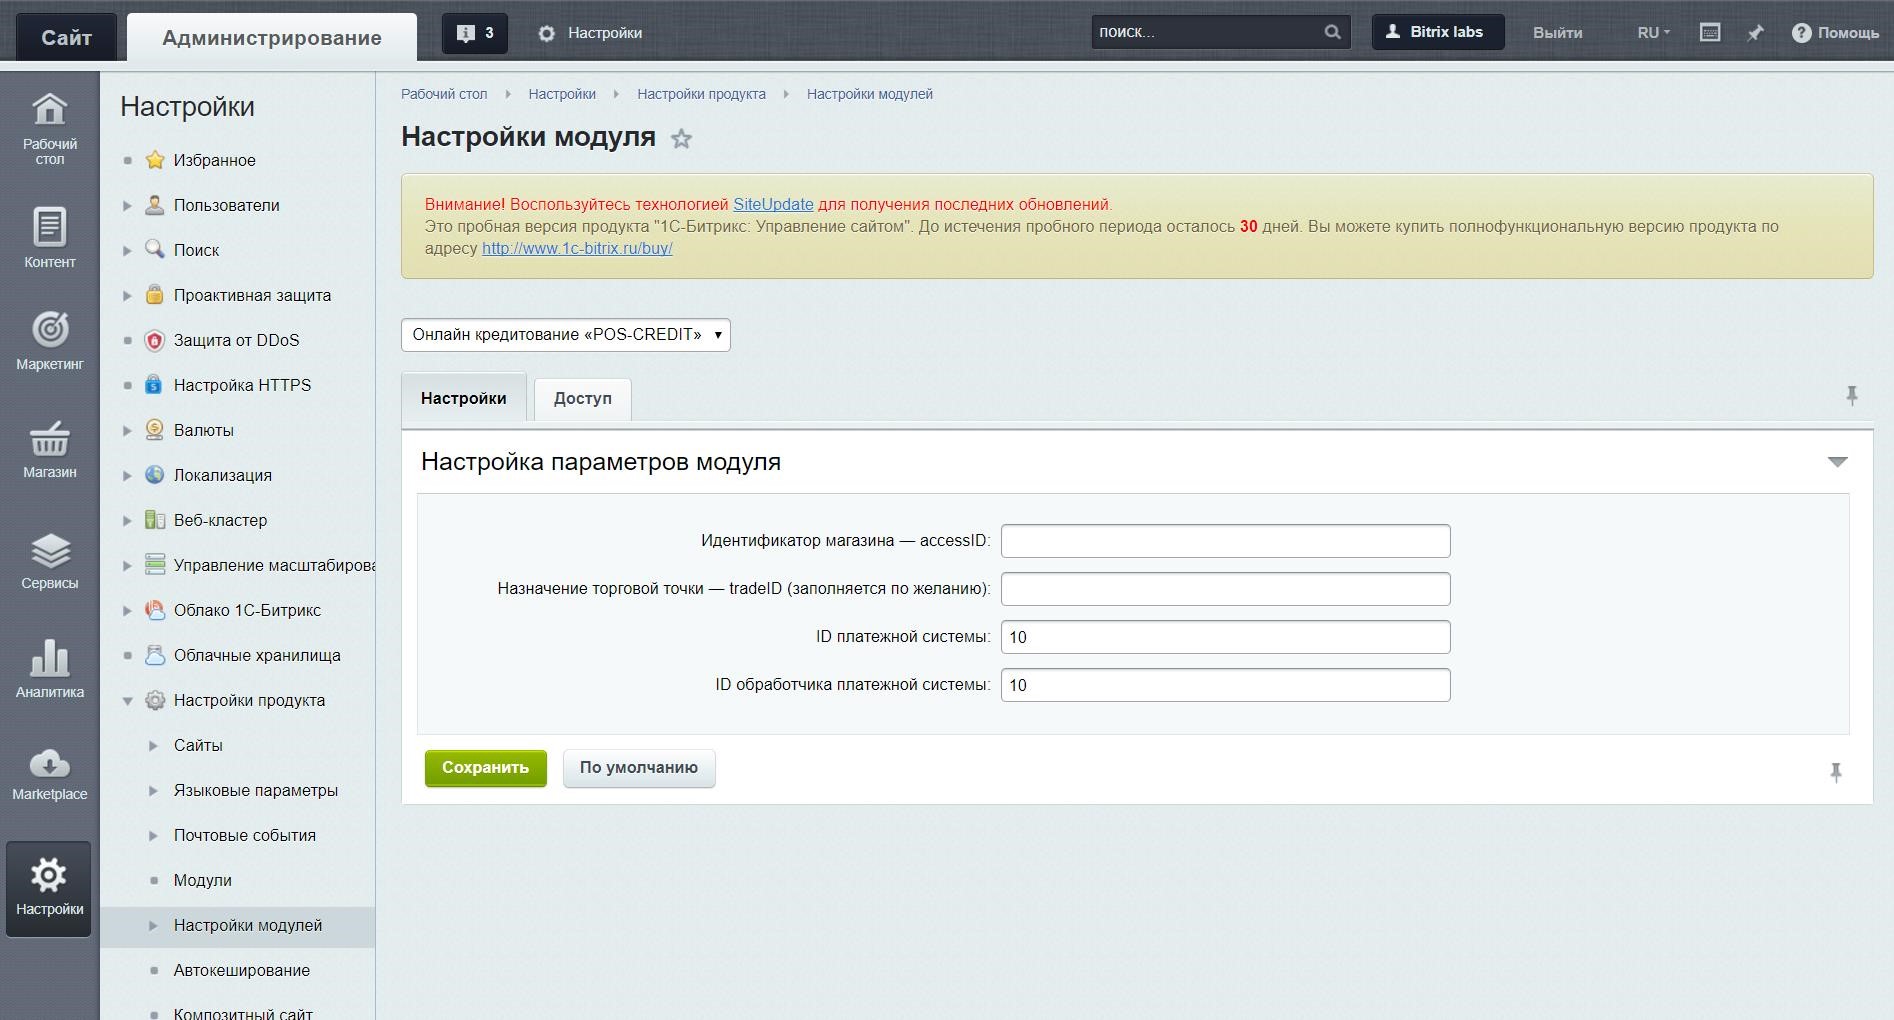Click the Сохранить button

485,768
